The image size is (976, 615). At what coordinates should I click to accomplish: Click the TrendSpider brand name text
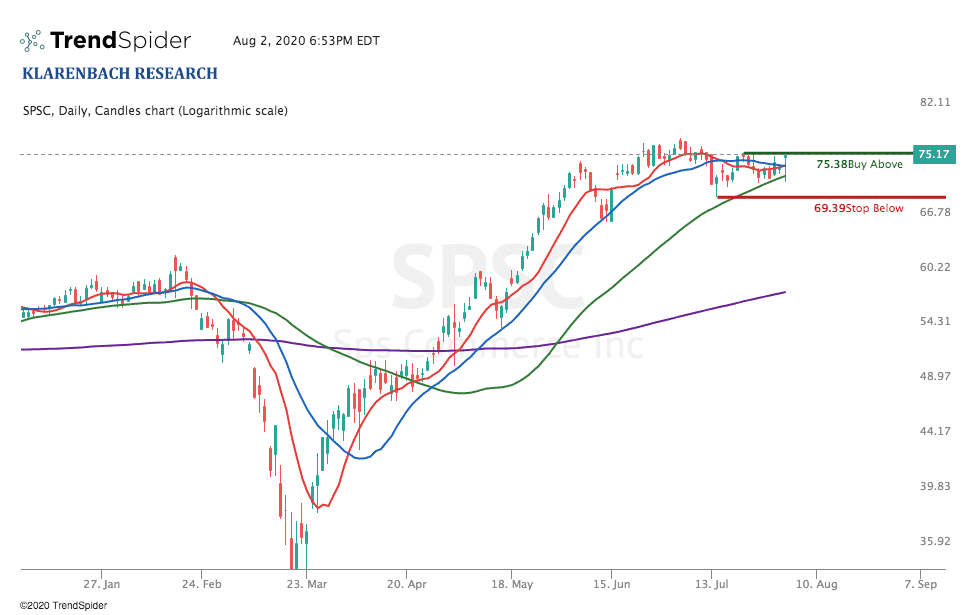click(120, 40)
